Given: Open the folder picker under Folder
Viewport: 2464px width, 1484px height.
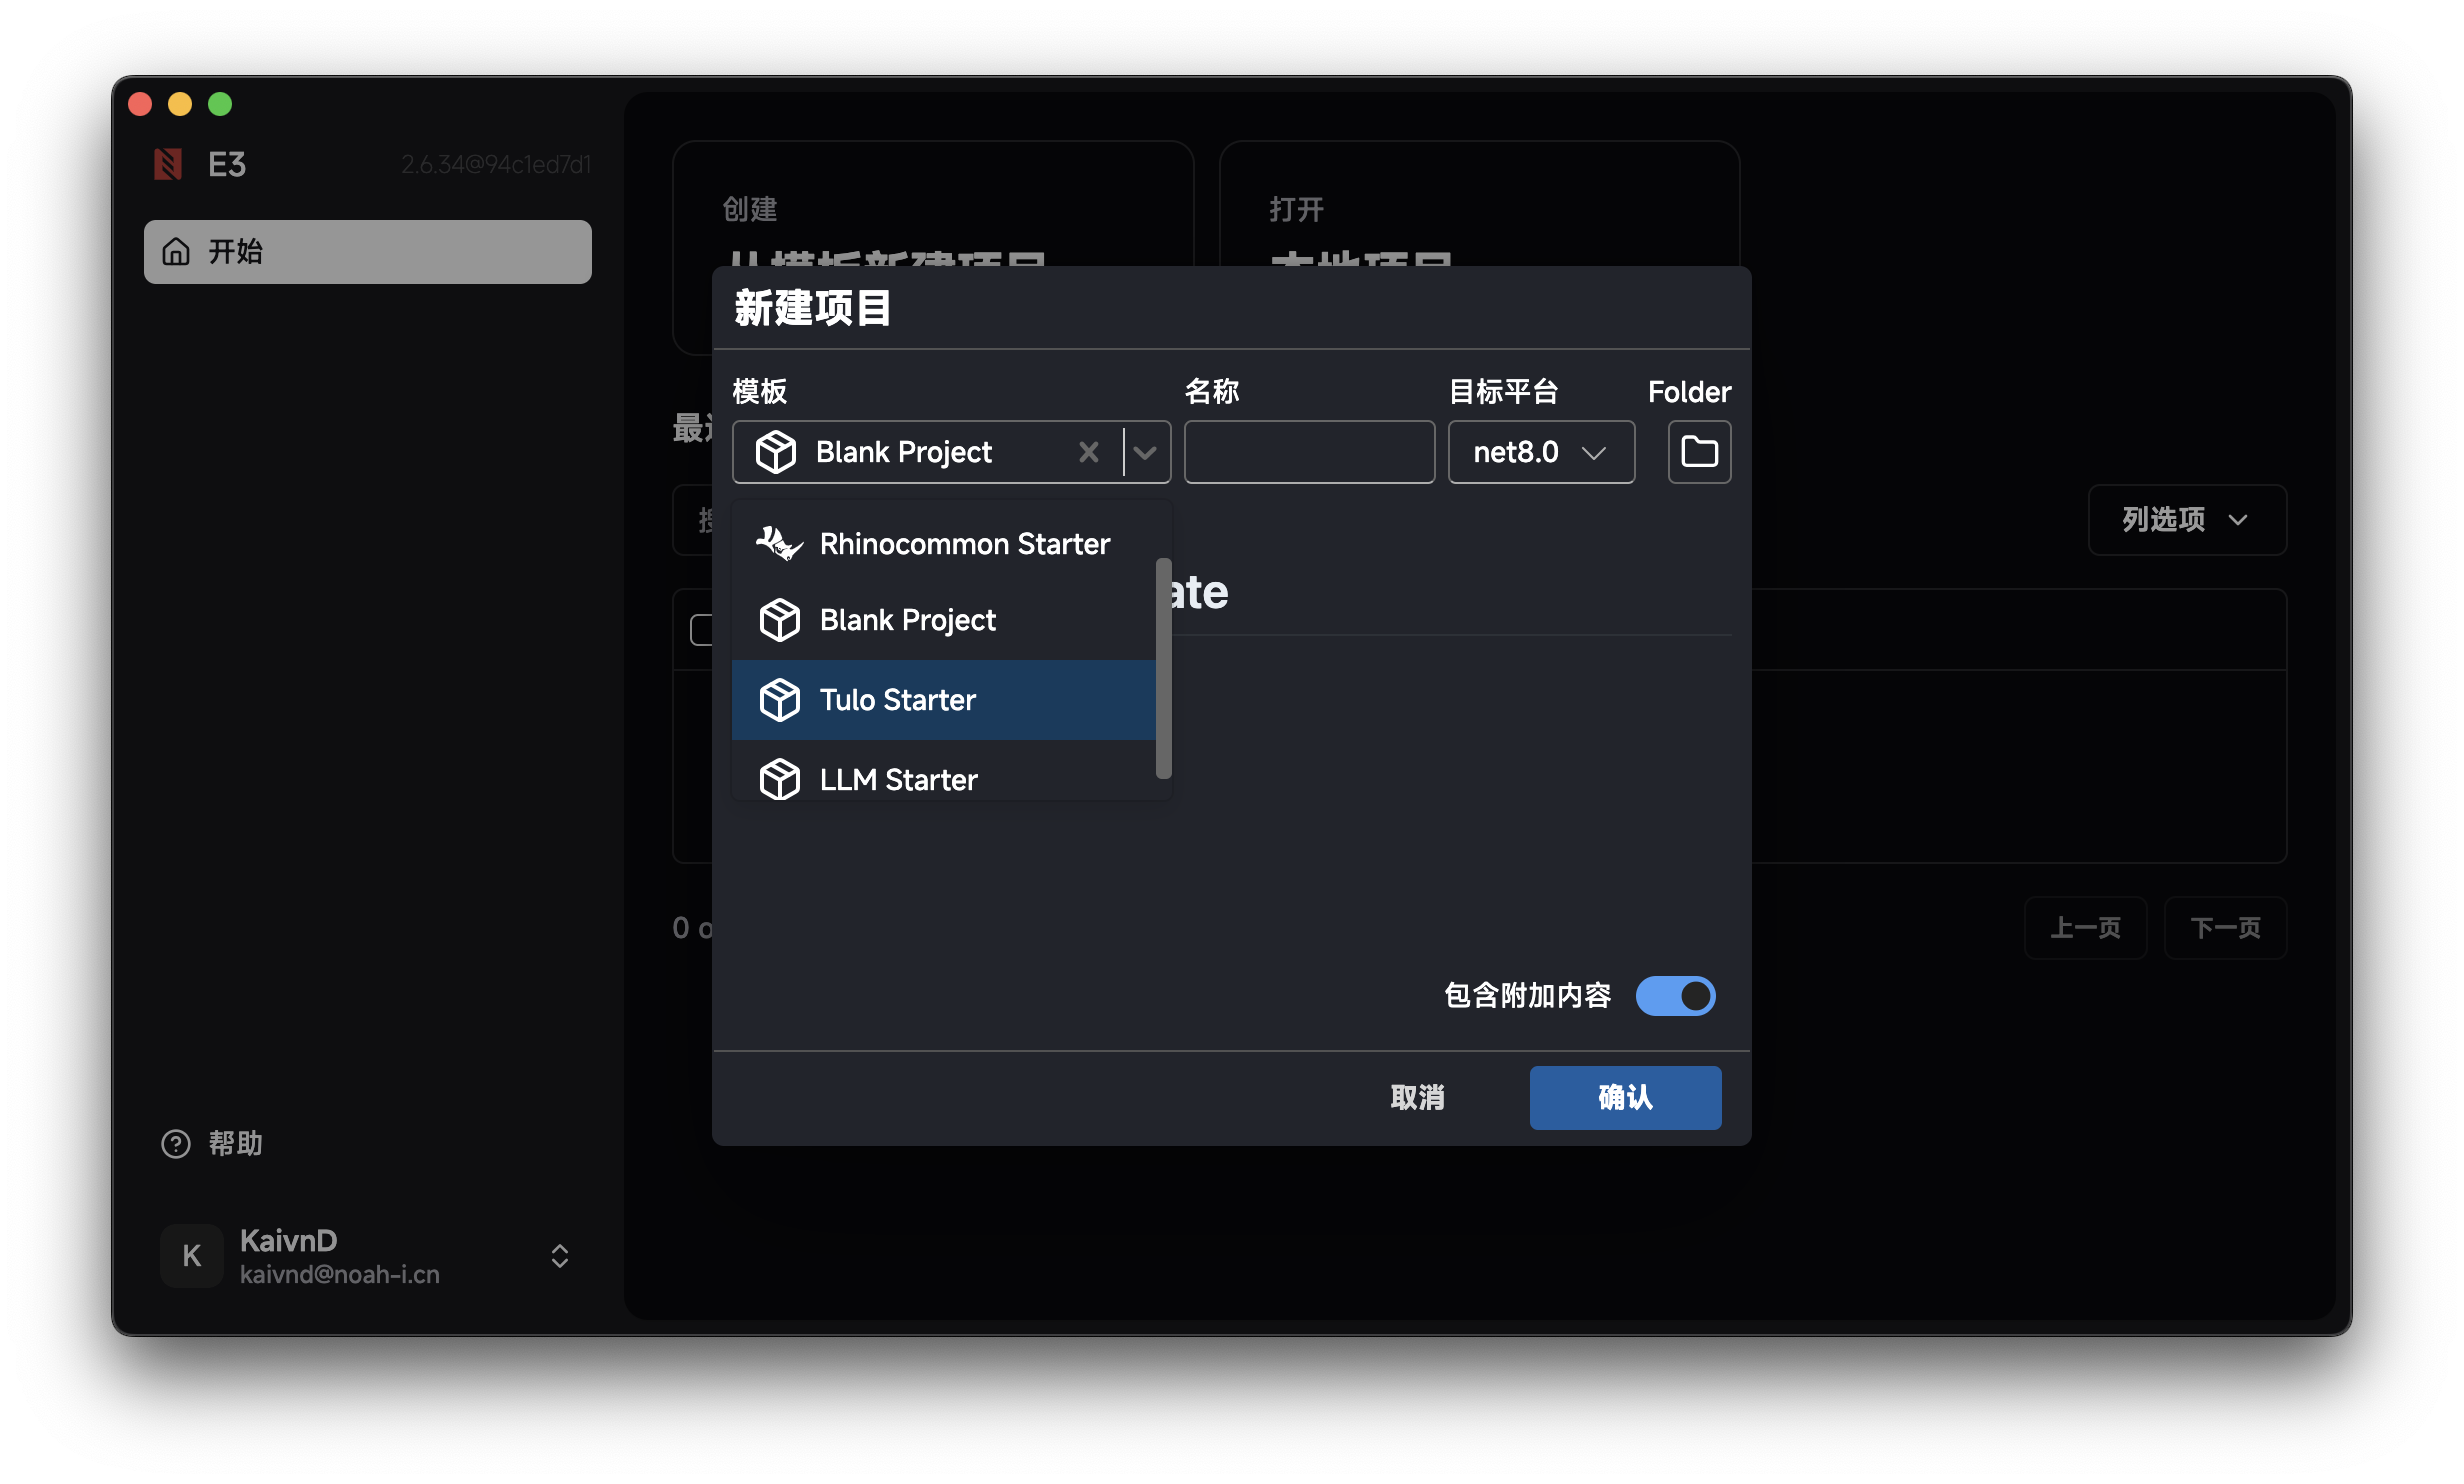Looking at the screenshot, I should click(1698, 452).
